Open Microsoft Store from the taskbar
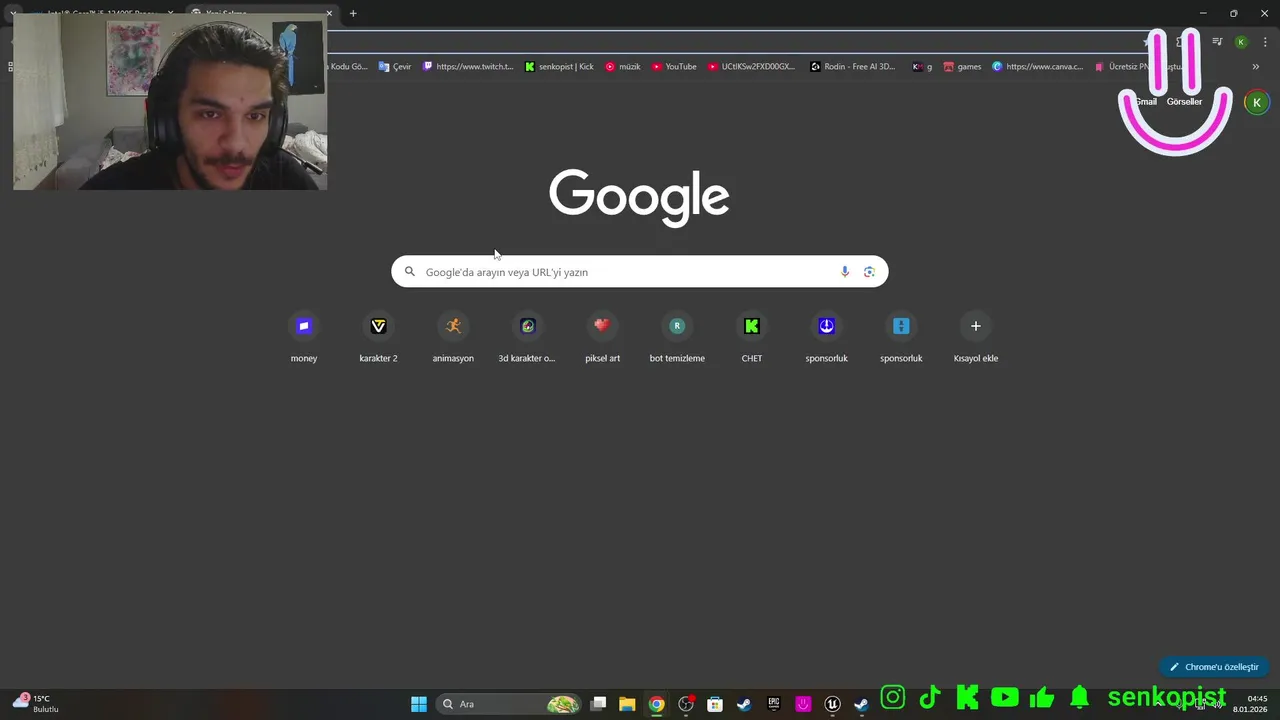 click(715, 704)
